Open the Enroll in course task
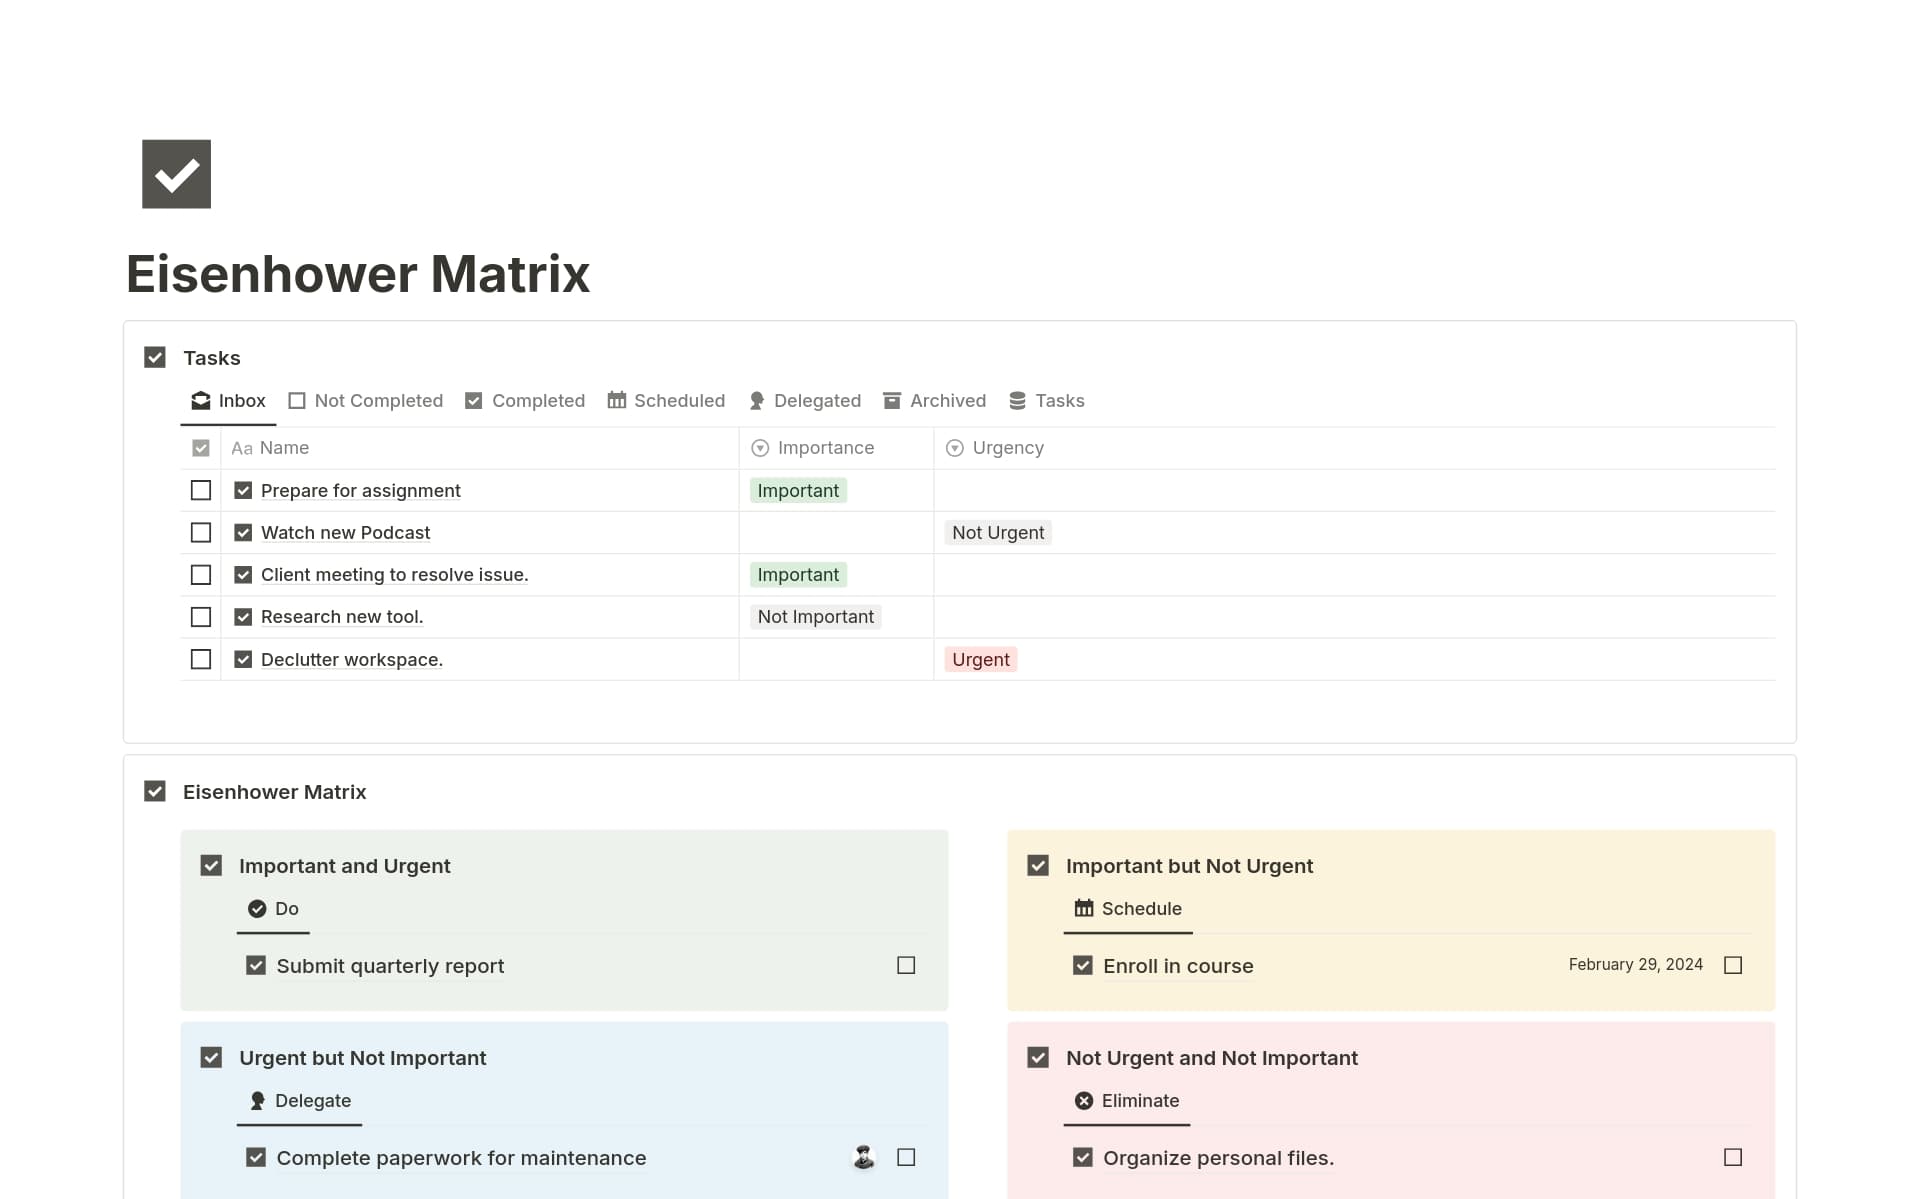Image resolution: width=1920 pixels, height=1199 pixels. click(1178, 966)
